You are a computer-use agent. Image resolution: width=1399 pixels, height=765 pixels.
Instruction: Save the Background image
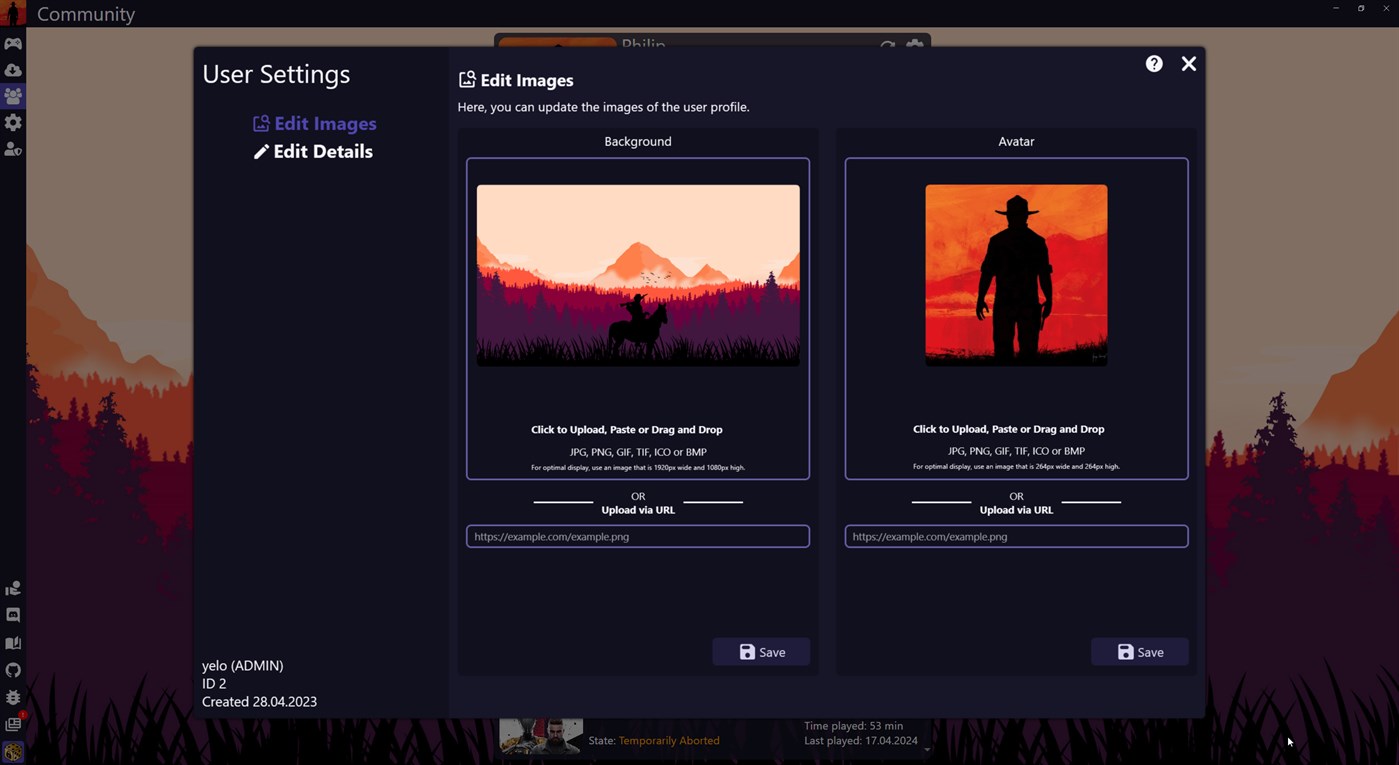click(x=761, y=652)
